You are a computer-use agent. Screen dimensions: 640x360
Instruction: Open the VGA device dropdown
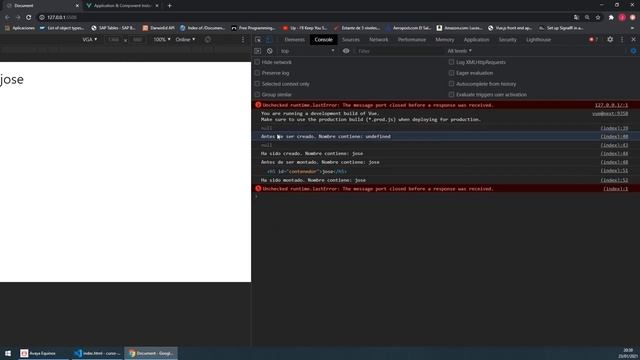coord(90,40)
